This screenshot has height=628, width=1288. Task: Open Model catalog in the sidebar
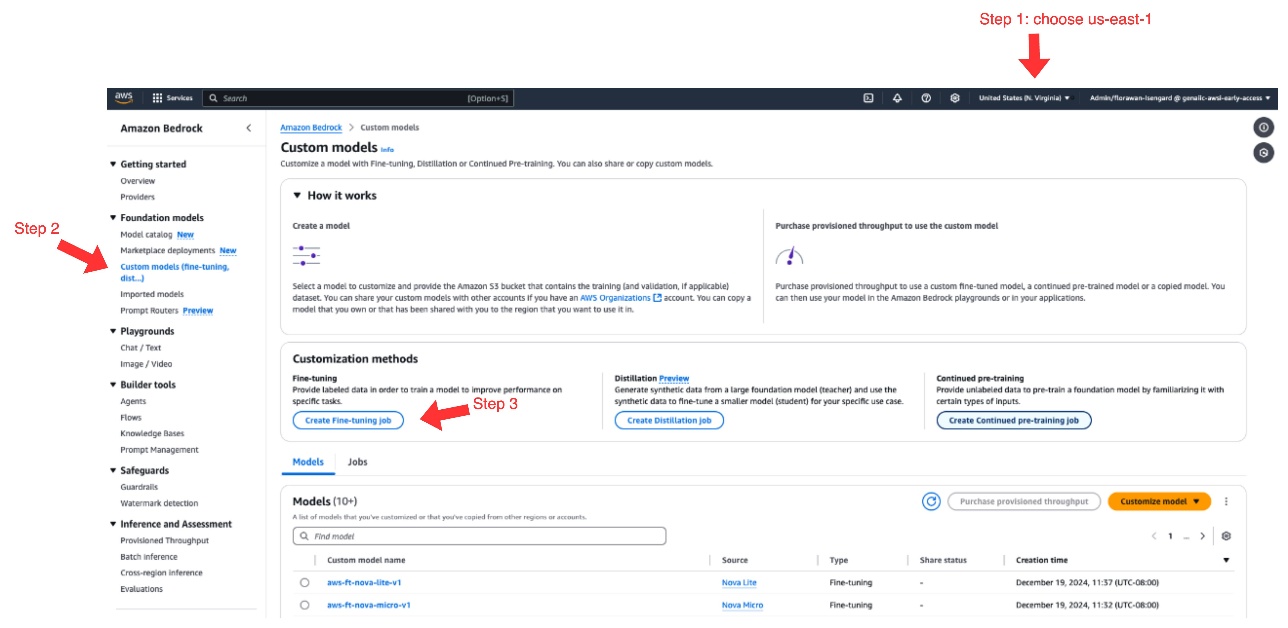(x=146, y=234)
